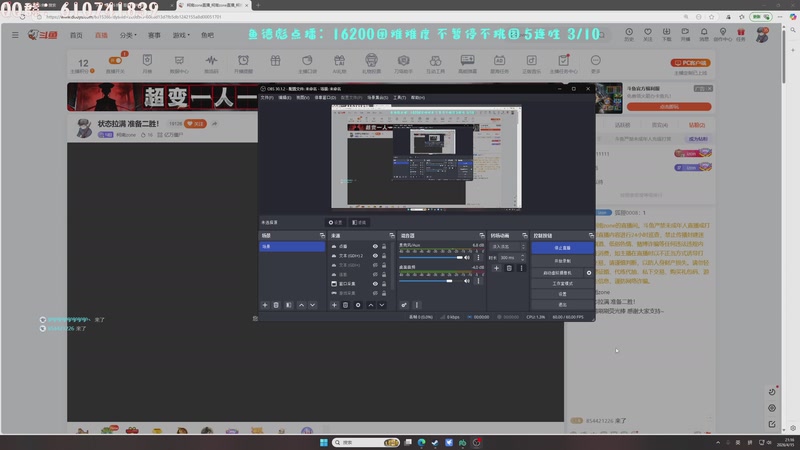The image size is (800, 450).
Task: Click orange PC客户端 button on Douyu
Action: (690, 63)
